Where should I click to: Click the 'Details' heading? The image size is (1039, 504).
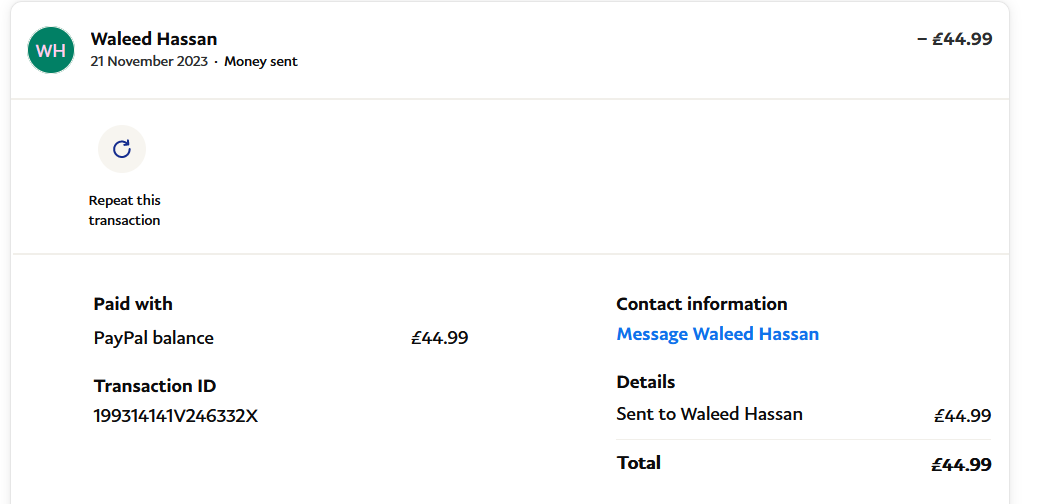[646, 382]
